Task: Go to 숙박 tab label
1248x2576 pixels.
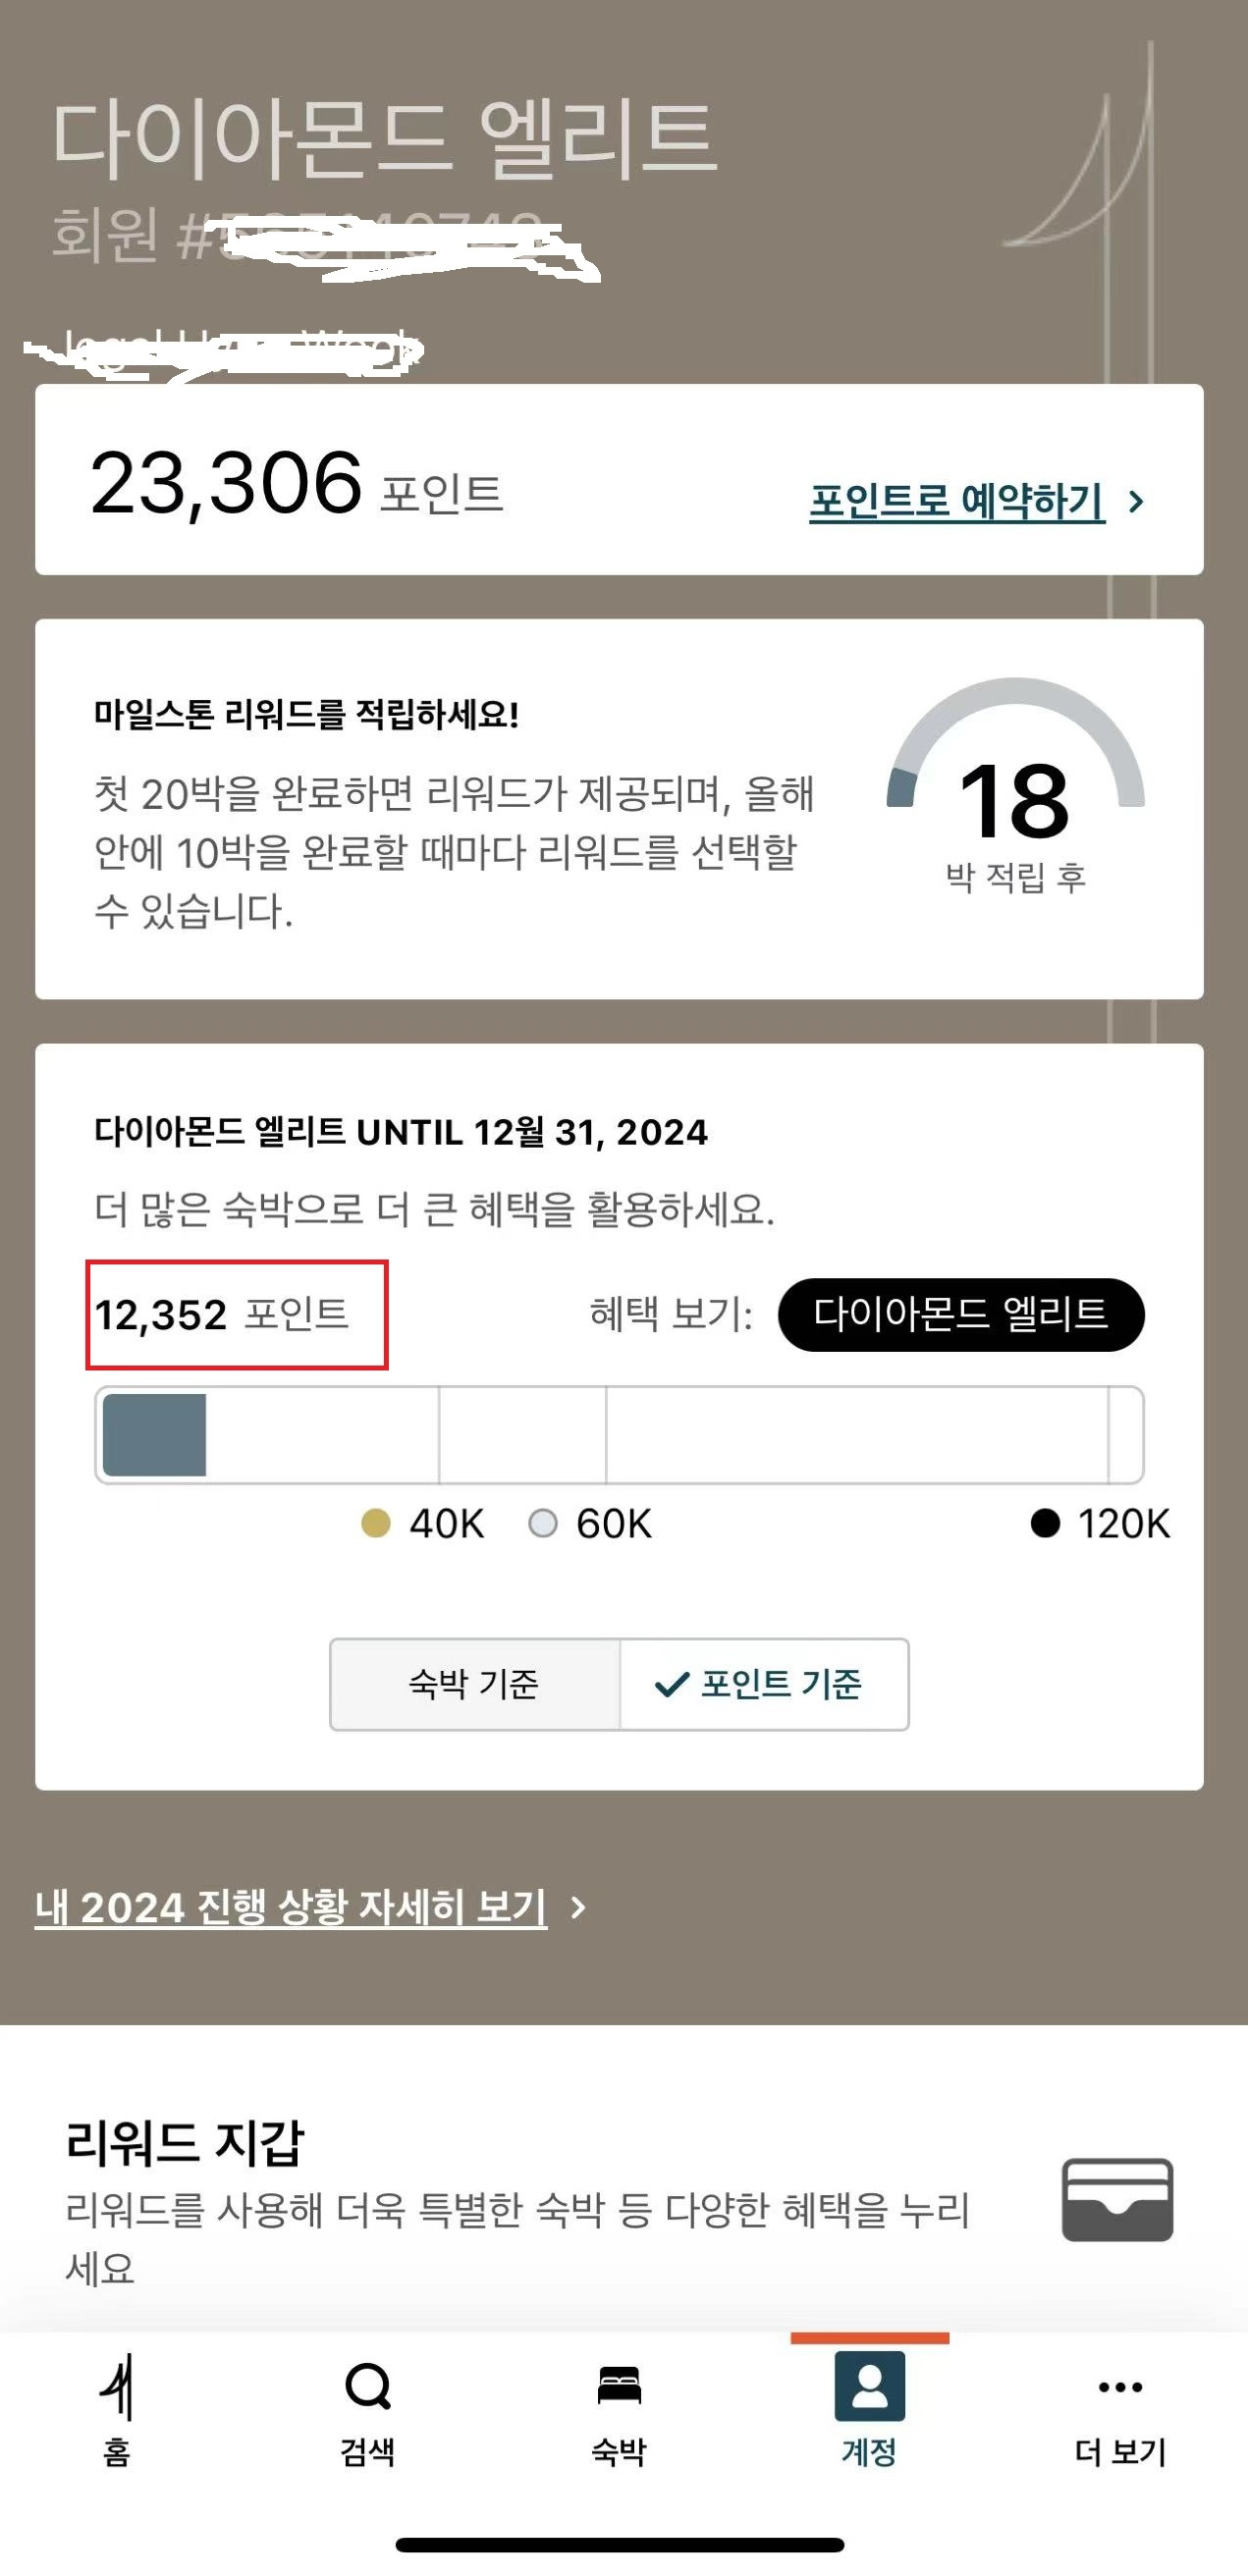Action: pos(619,2452)
